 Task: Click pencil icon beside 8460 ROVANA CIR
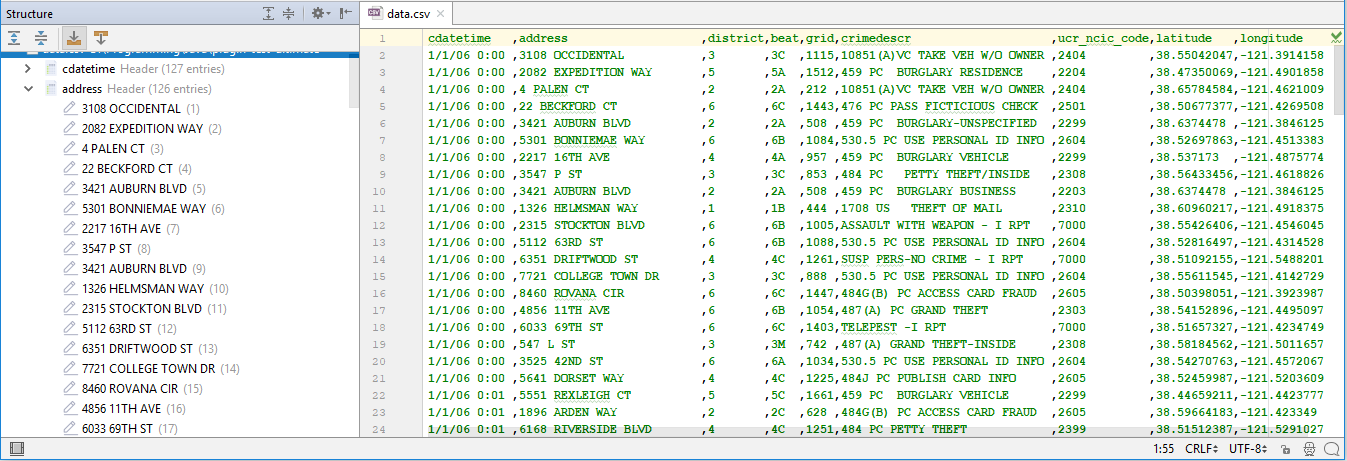pos(70,389)
